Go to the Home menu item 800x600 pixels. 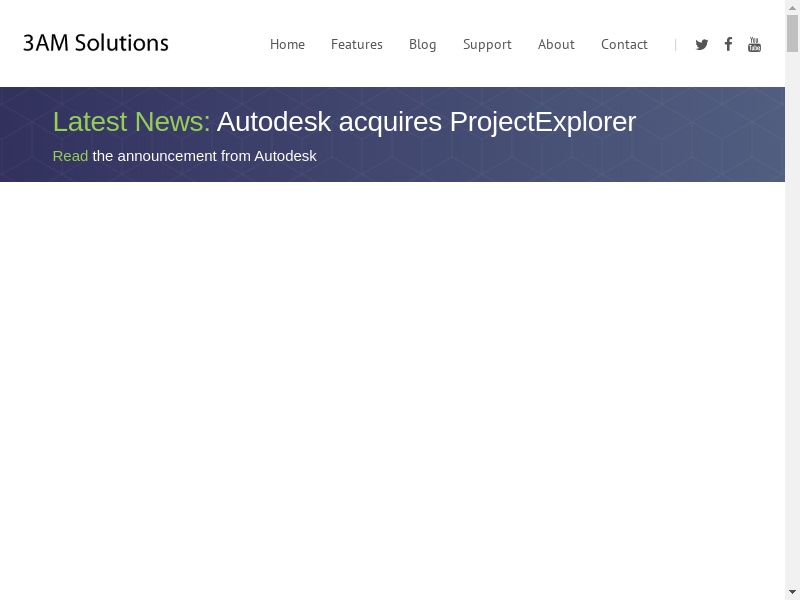tap(287, 44)
